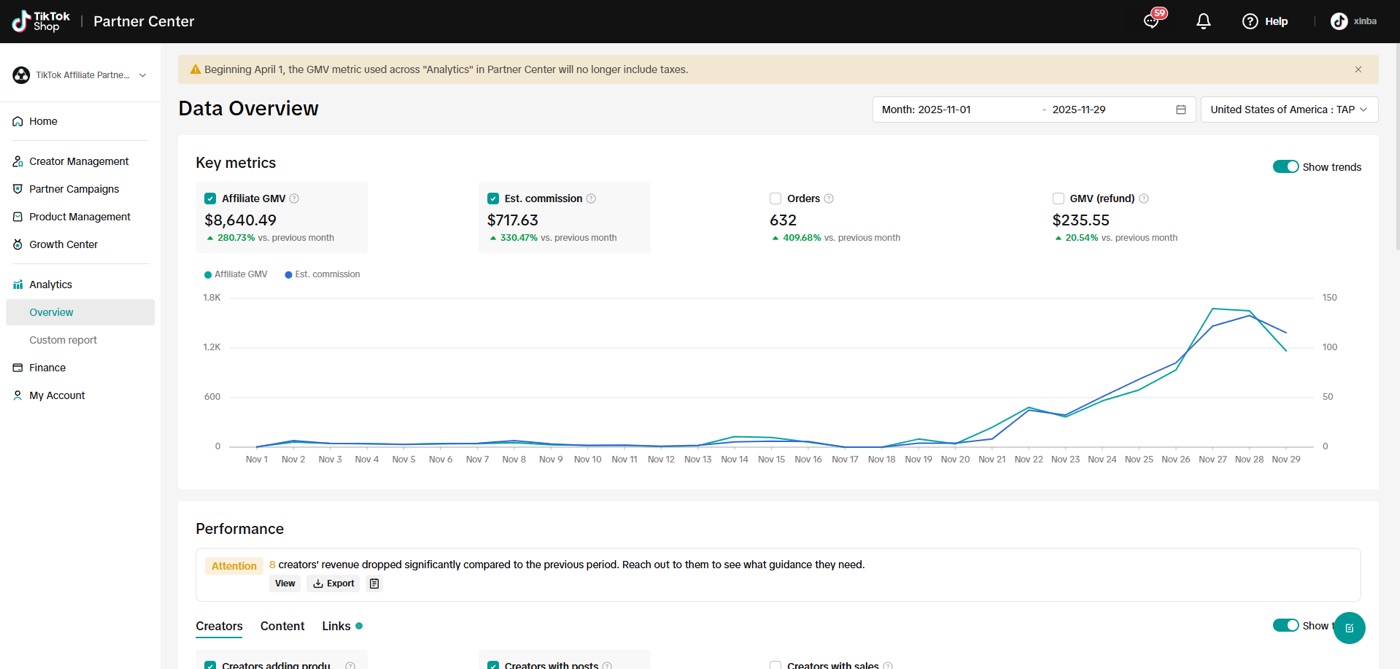Click the warning icon in the tax notice banner
The image size is (1400, 669).
click(196, 70)
